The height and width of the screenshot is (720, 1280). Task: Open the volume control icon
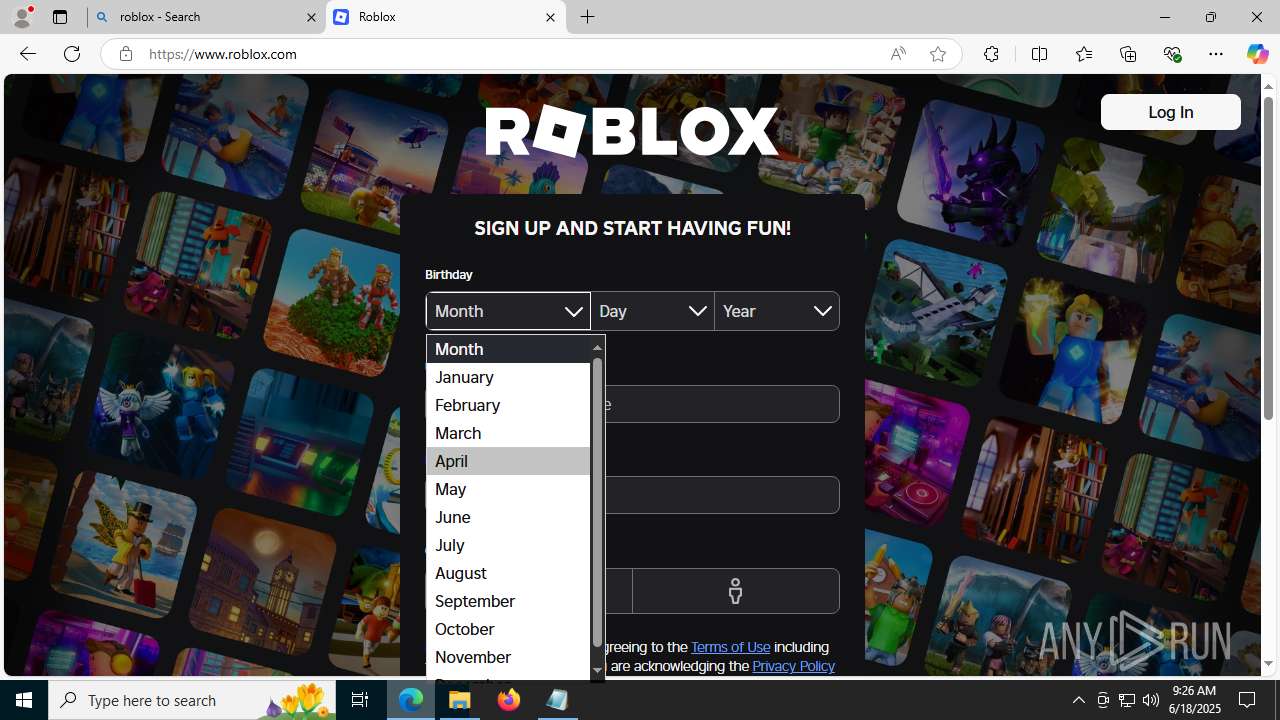tap(1150, 700)
